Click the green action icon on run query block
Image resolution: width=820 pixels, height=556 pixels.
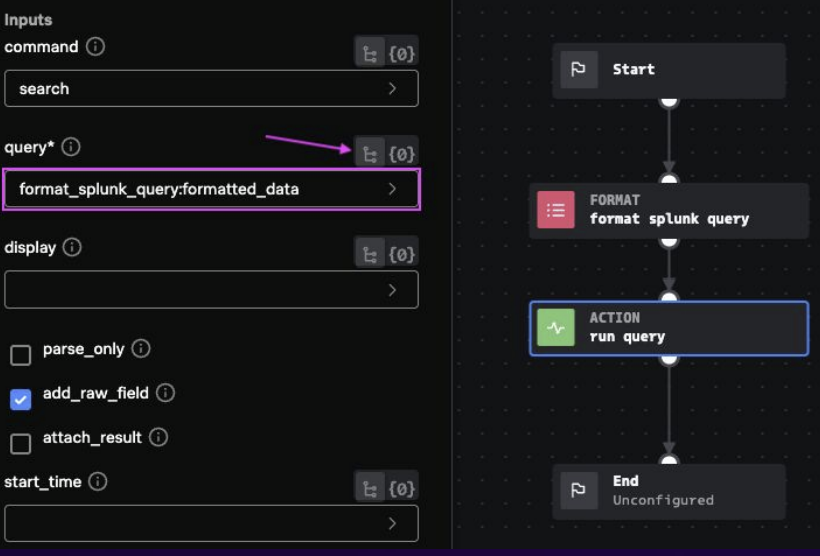click(x=556, y=328)
